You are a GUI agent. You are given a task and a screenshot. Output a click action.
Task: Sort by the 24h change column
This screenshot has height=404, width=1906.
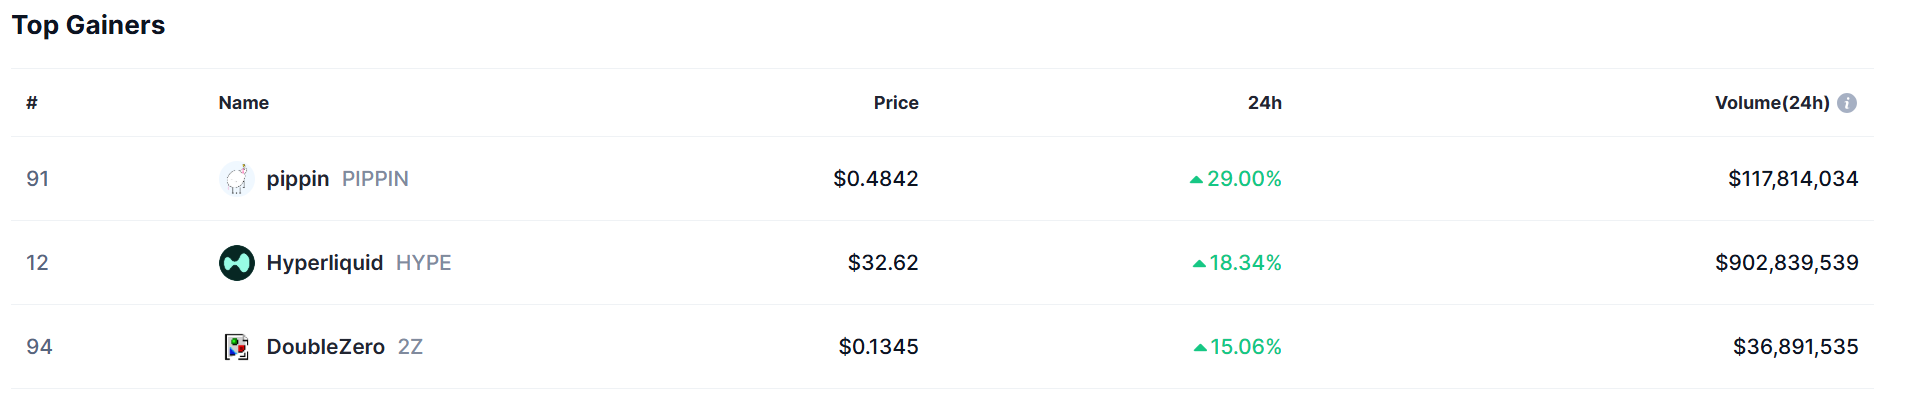[x=1264, y=103]
